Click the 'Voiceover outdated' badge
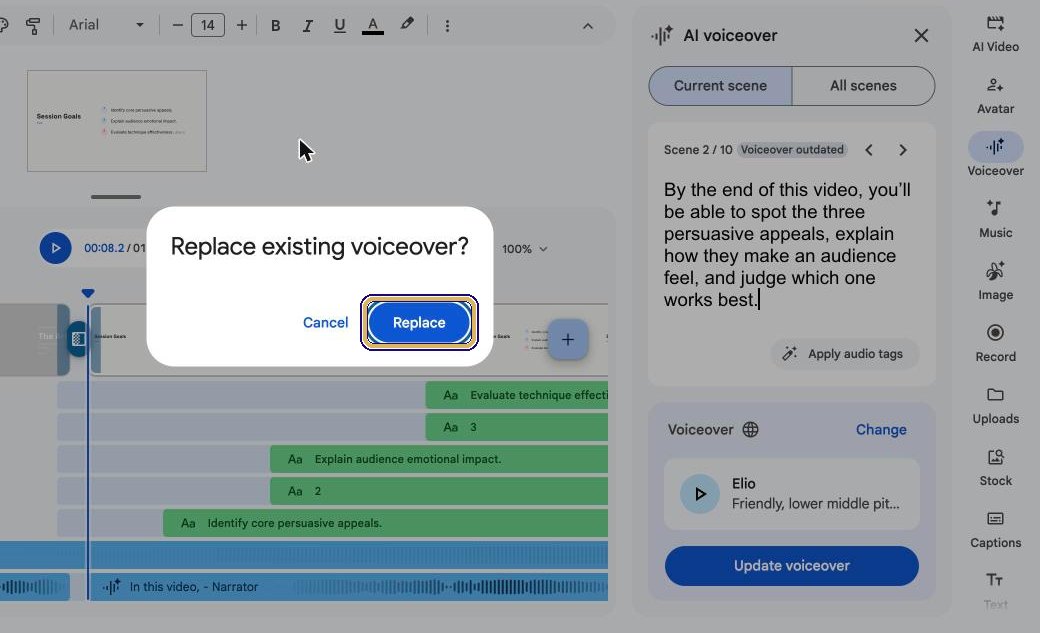 (792, 149)
